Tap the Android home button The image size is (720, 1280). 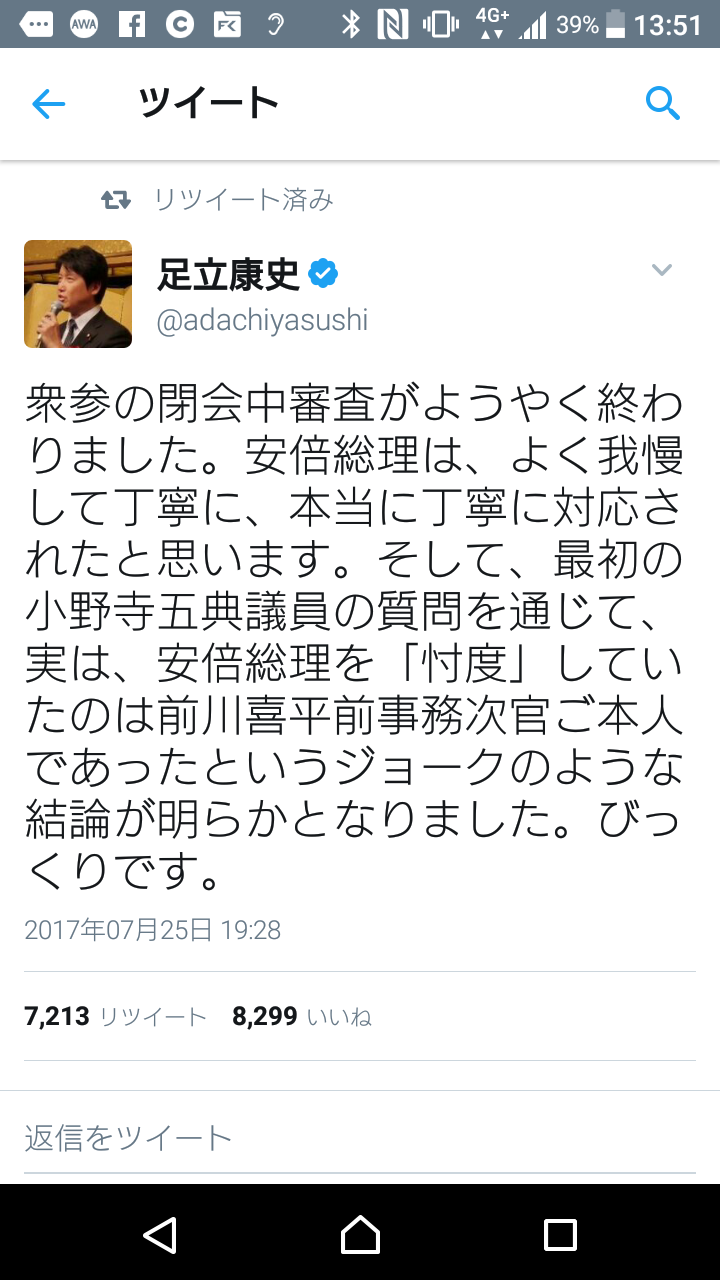click(x=360, y=1235)
